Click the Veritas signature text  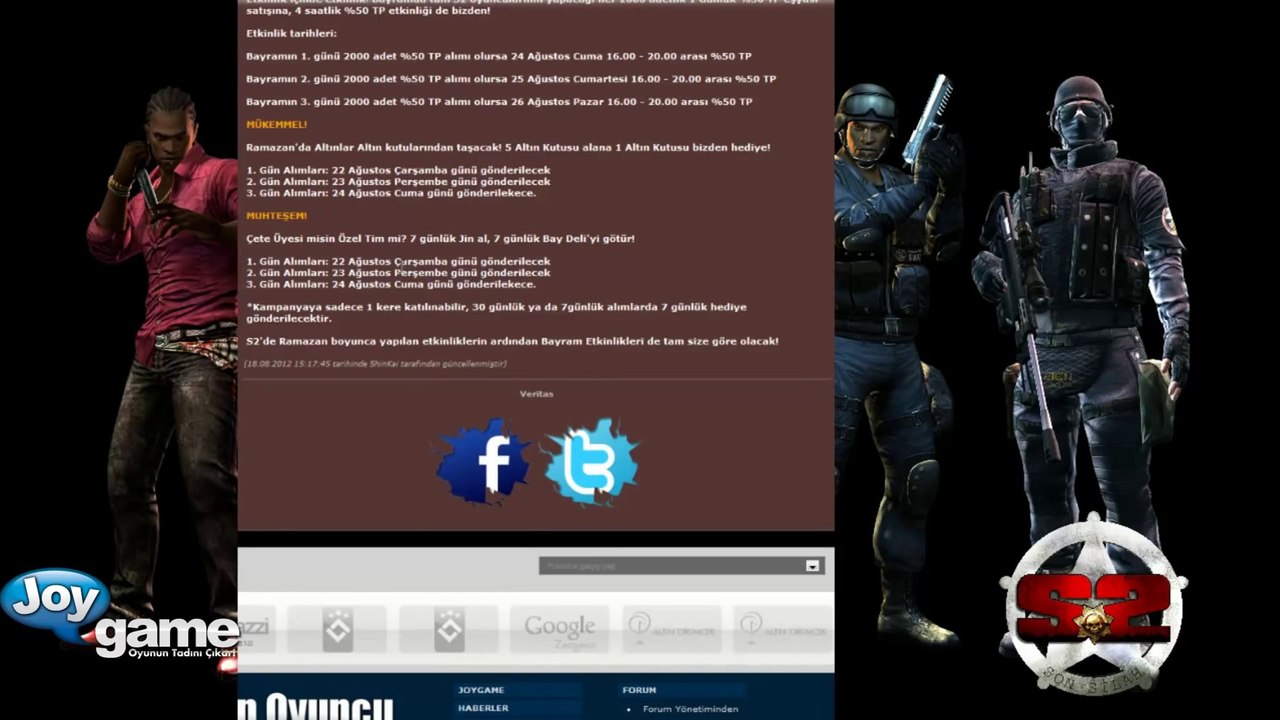pyautogui.click(x=536, y=394)
